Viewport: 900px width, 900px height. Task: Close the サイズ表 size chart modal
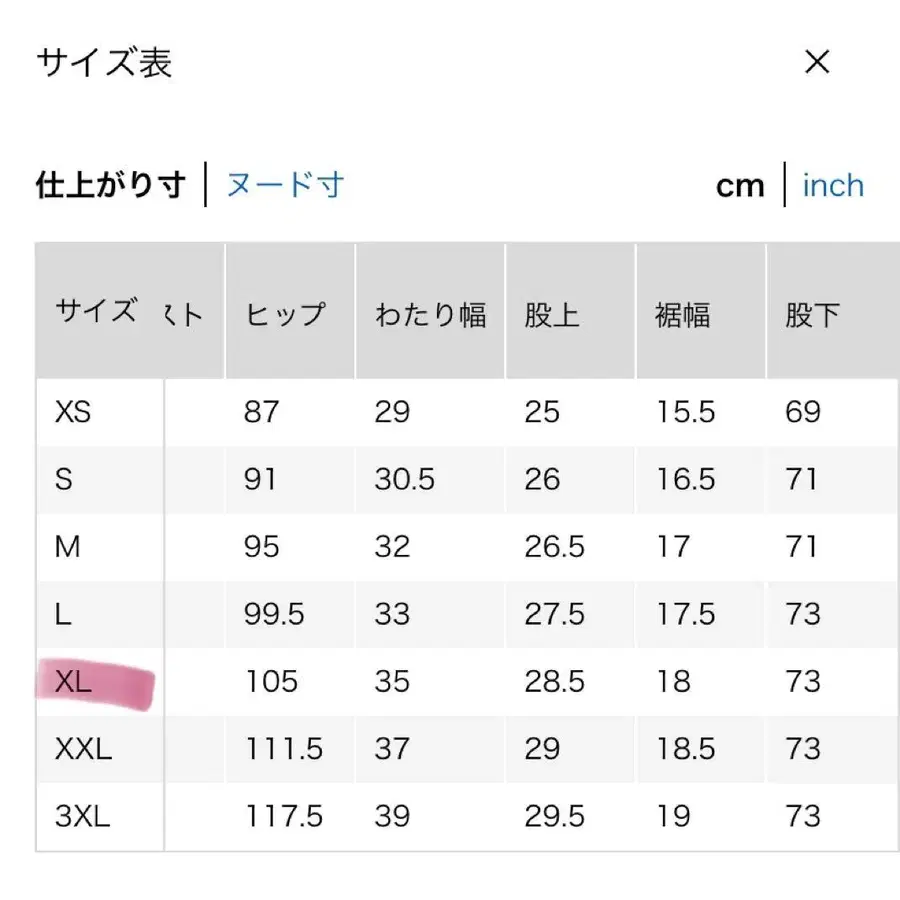tap(818, 62)
